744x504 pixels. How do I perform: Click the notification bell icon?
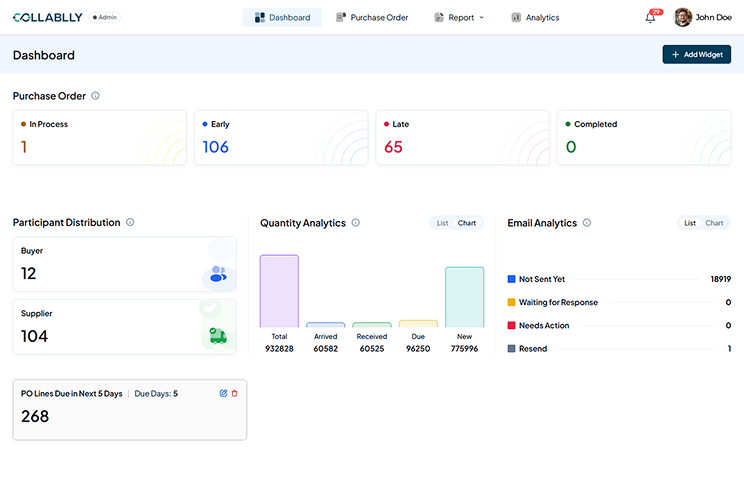coord(651,18)
